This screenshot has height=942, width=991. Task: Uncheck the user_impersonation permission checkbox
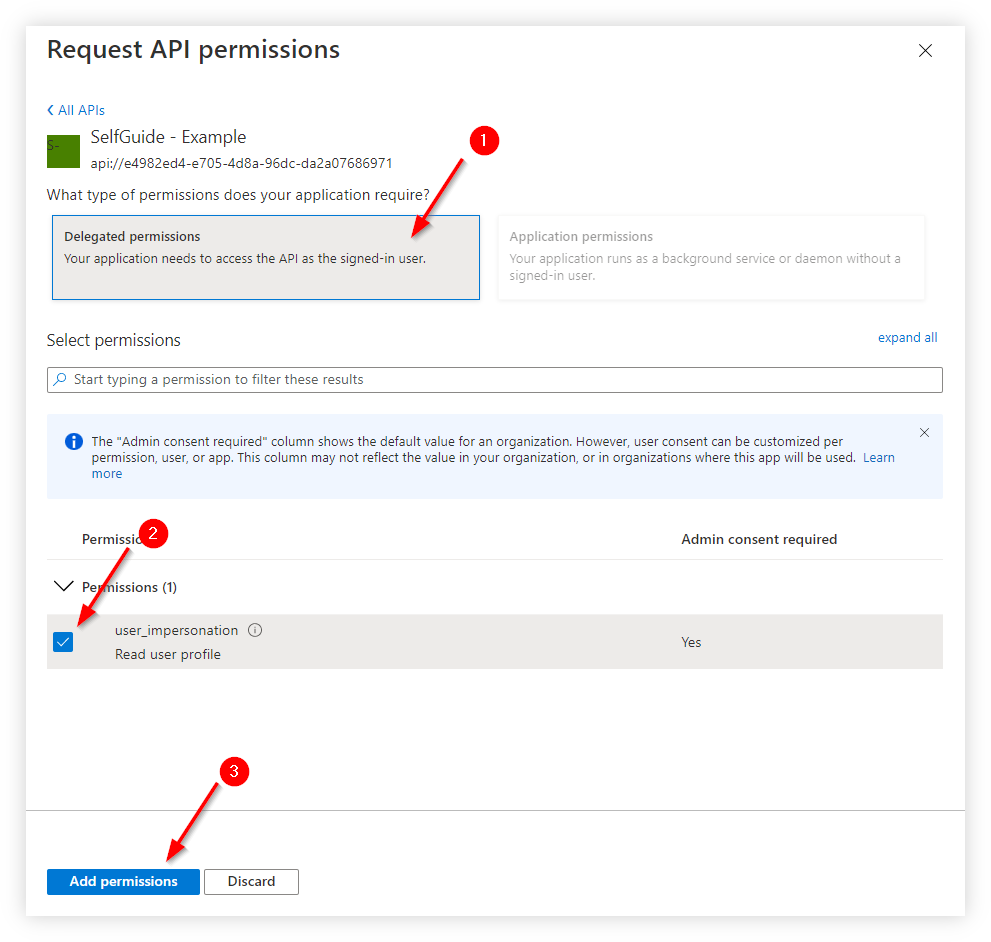coord(63,642)
